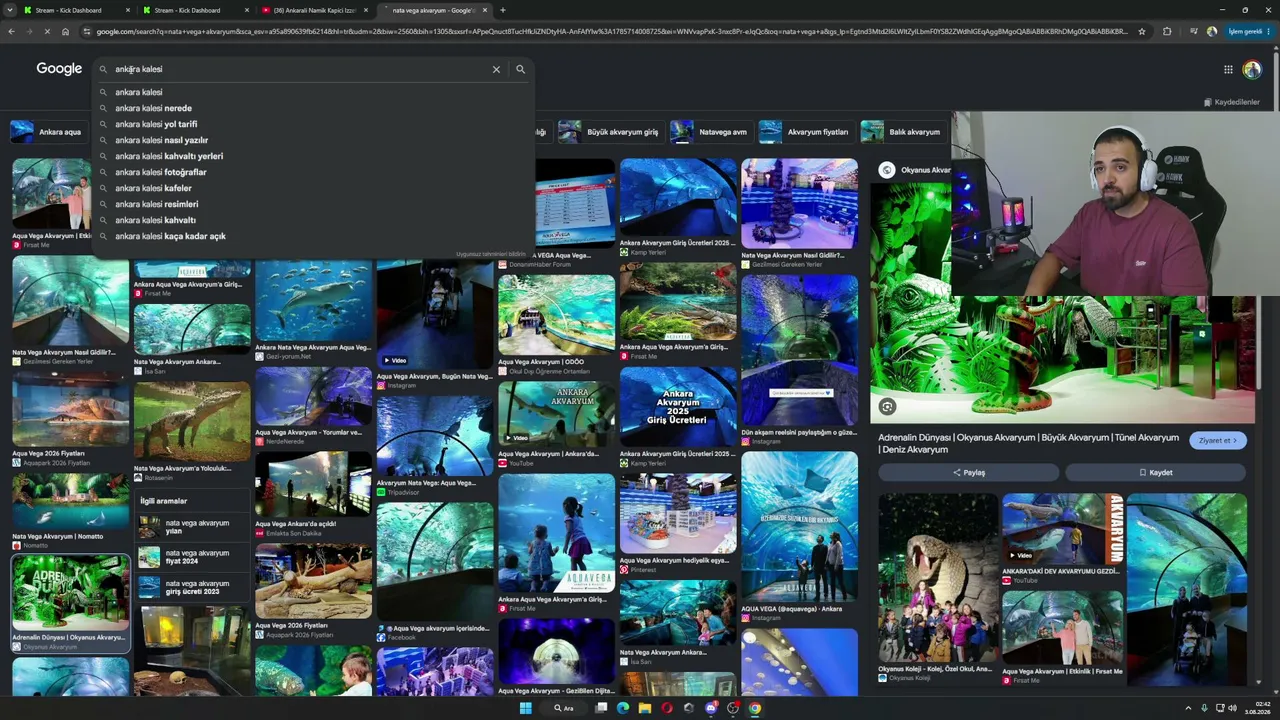Open the Aqua Vega Ankara'da açıldı image
This screenshot has width=1280, height=720.
tap(313, 484)
